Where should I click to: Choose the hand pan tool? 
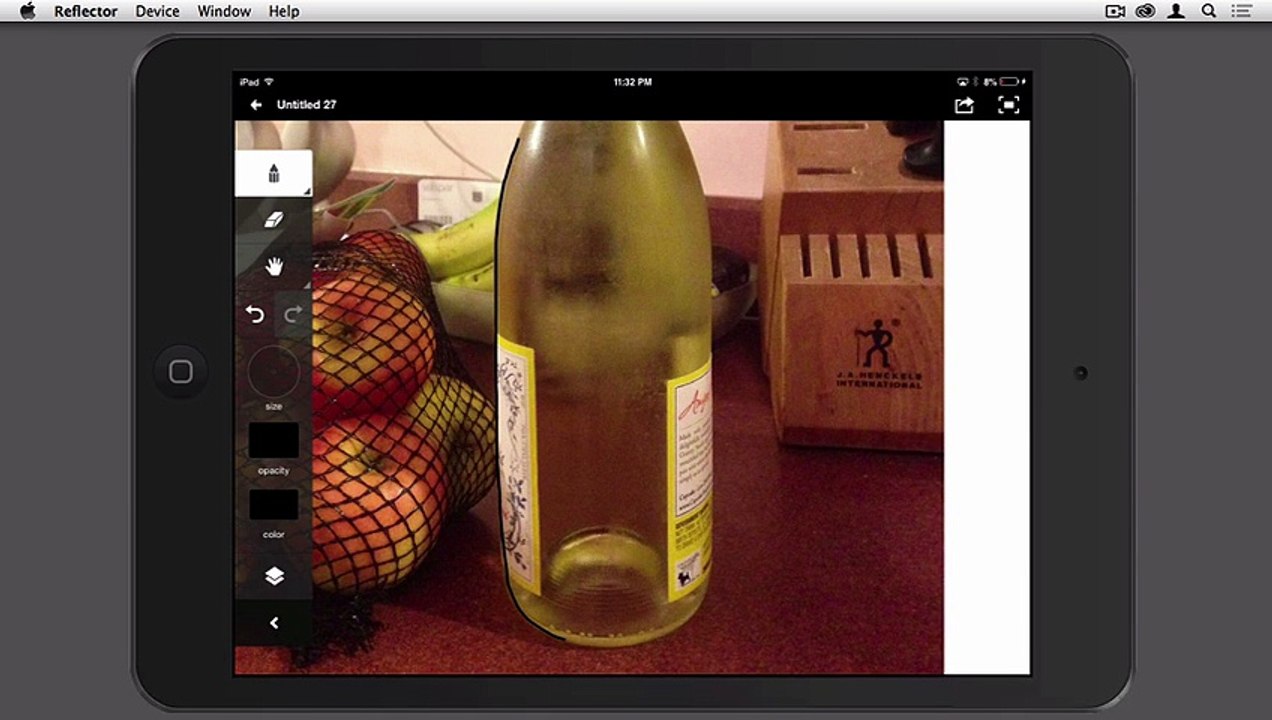click(x=273, y=266)
